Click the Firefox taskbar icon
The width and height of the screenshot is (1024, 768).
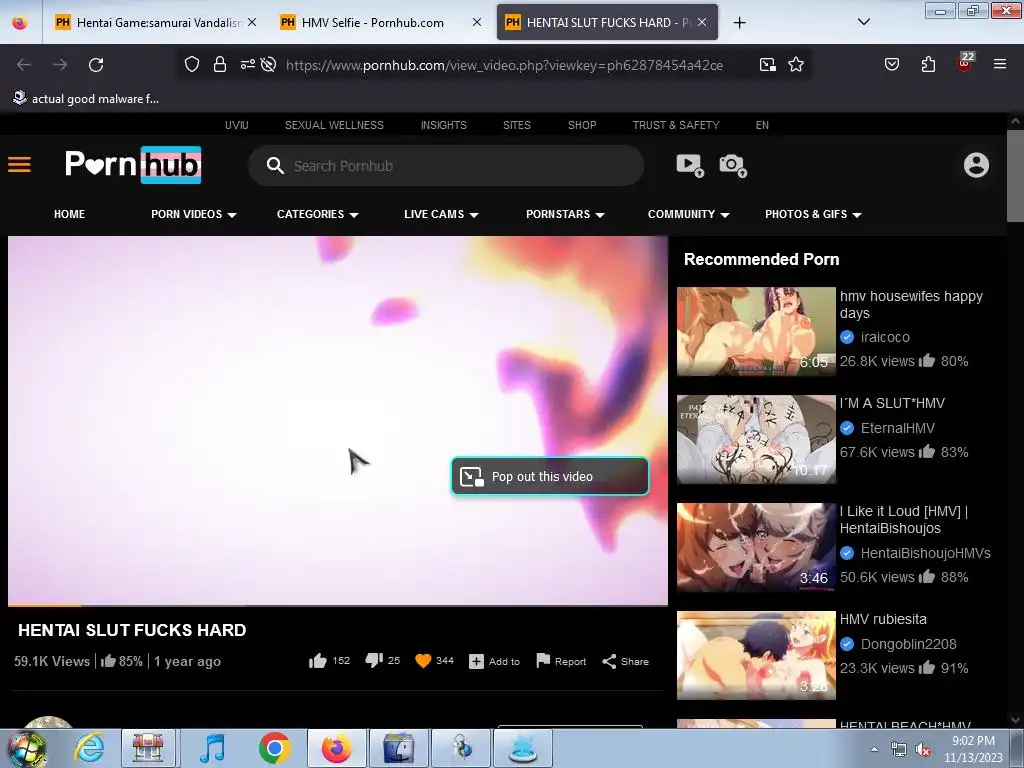tap(336, 748)
